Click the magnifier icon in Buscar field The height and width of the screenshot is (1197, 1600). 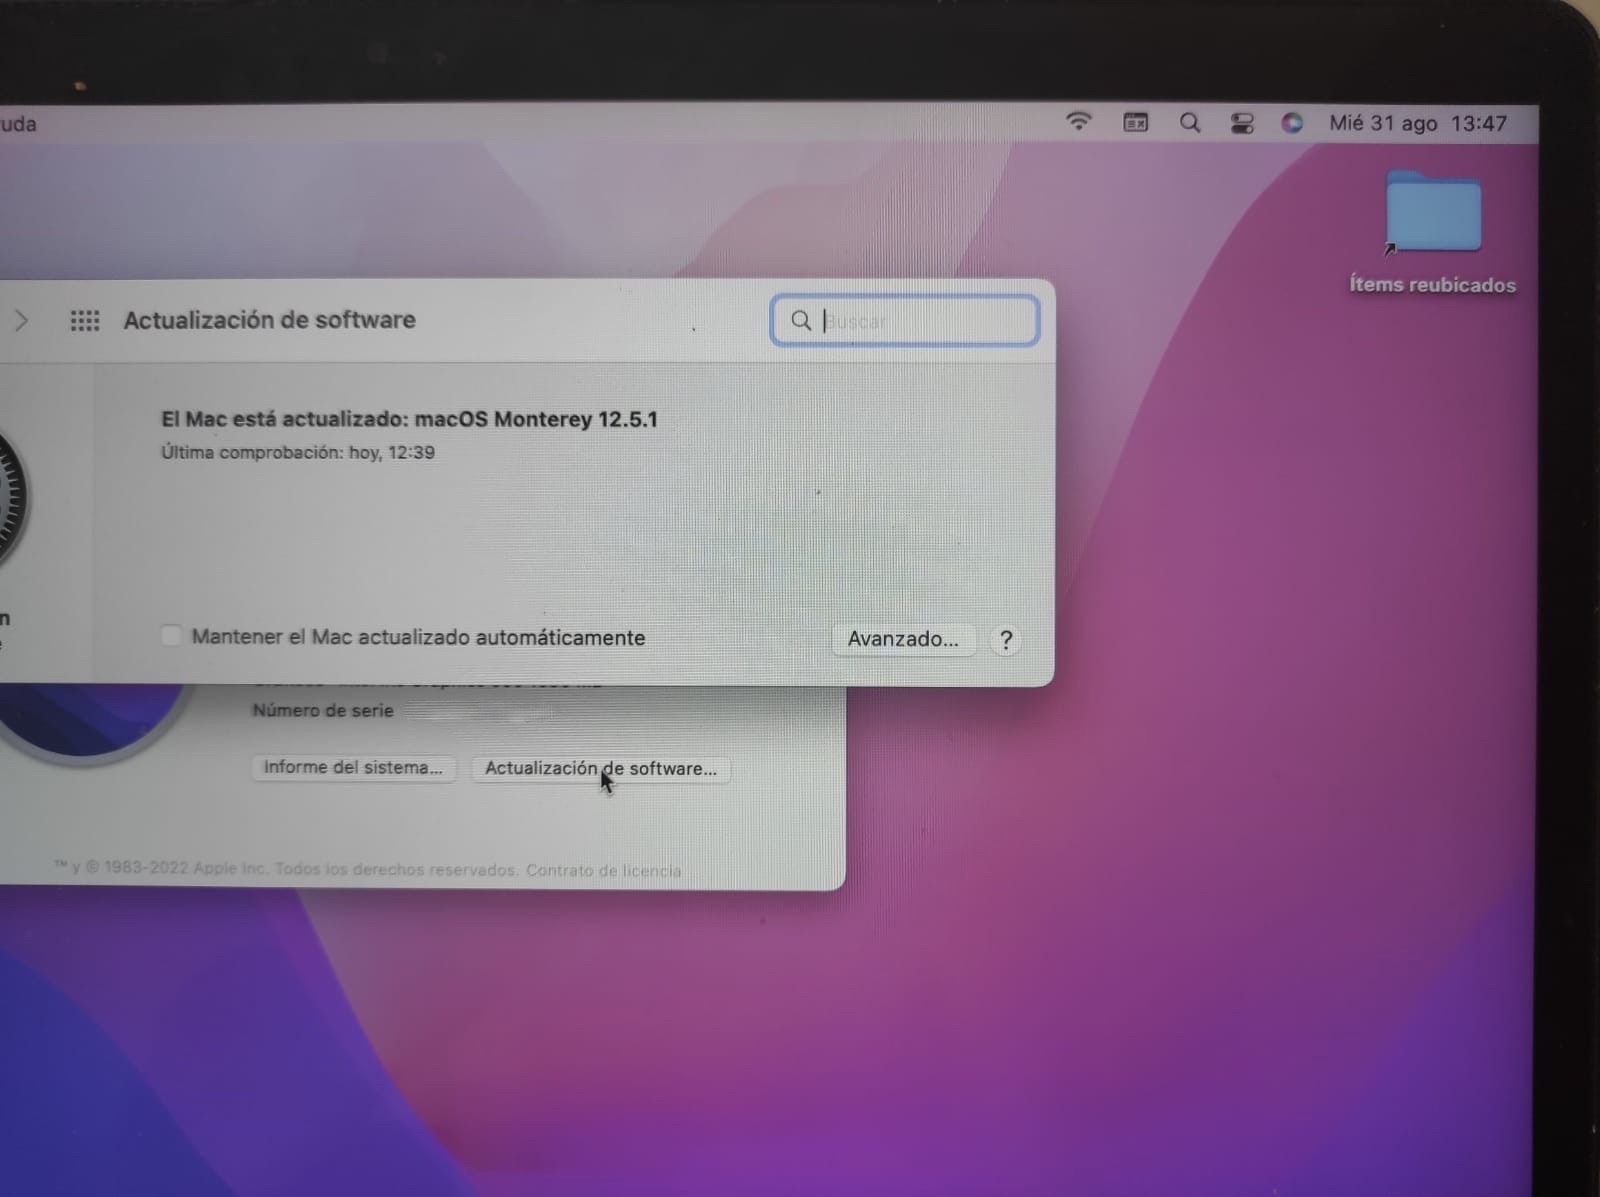click(801, 320)
